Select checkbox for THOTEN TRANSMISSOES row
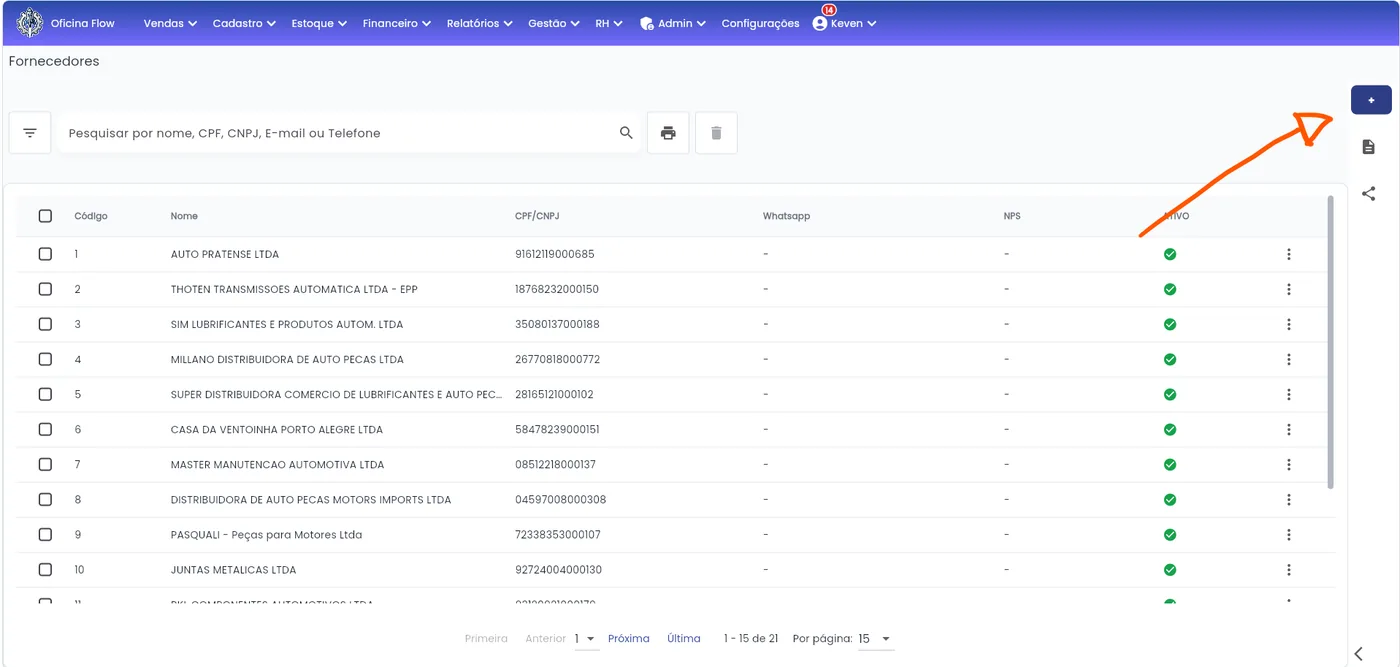Screen dimensions: 1400x667 coord(45,289)
